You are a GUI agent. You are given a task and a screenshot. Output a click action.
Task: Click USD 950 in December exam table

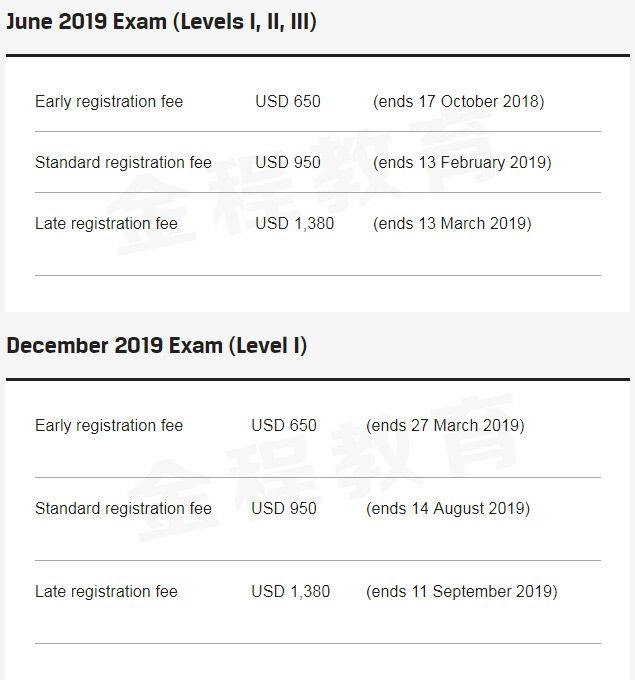click(x=284, y=509)
